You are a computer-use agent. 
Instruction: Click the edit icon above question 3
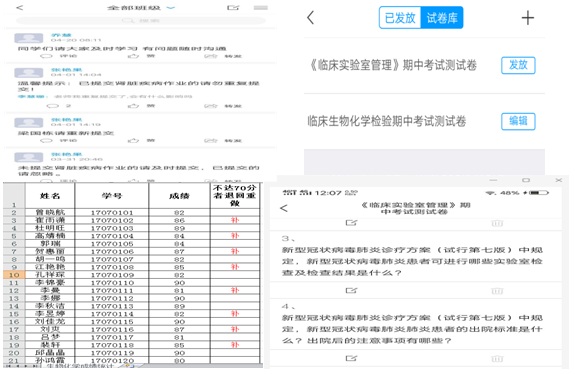[351, 223]
